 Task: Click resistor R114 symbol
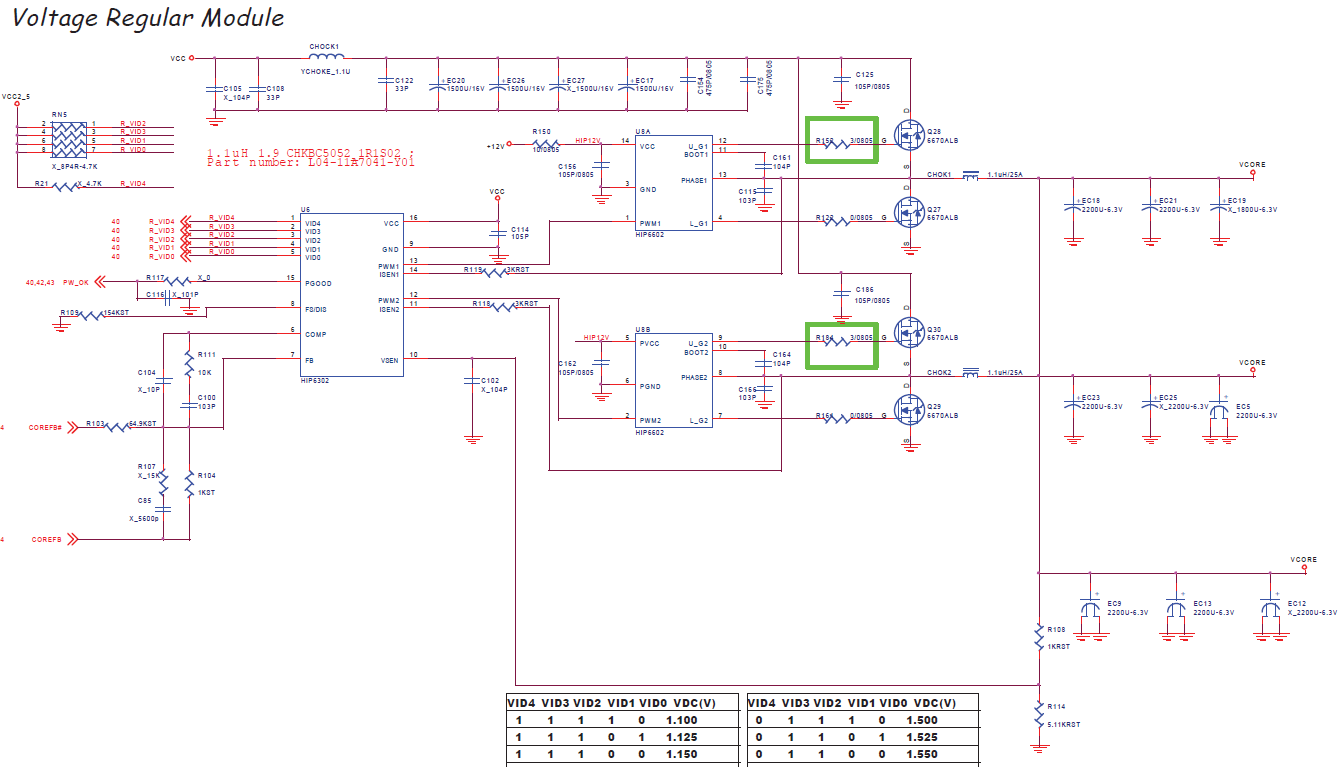(x=1040, y=712)
